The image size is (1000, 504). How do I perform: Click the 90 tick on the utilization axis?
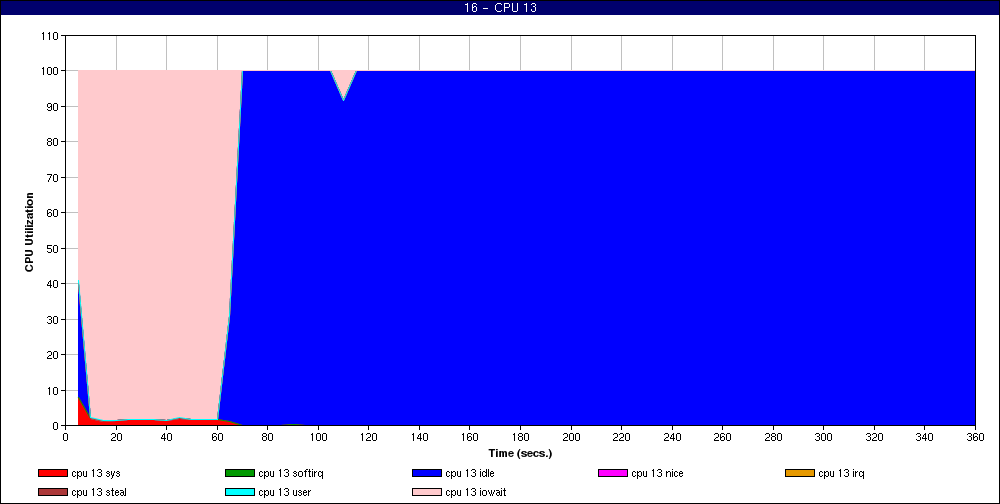tap(54, 107)
